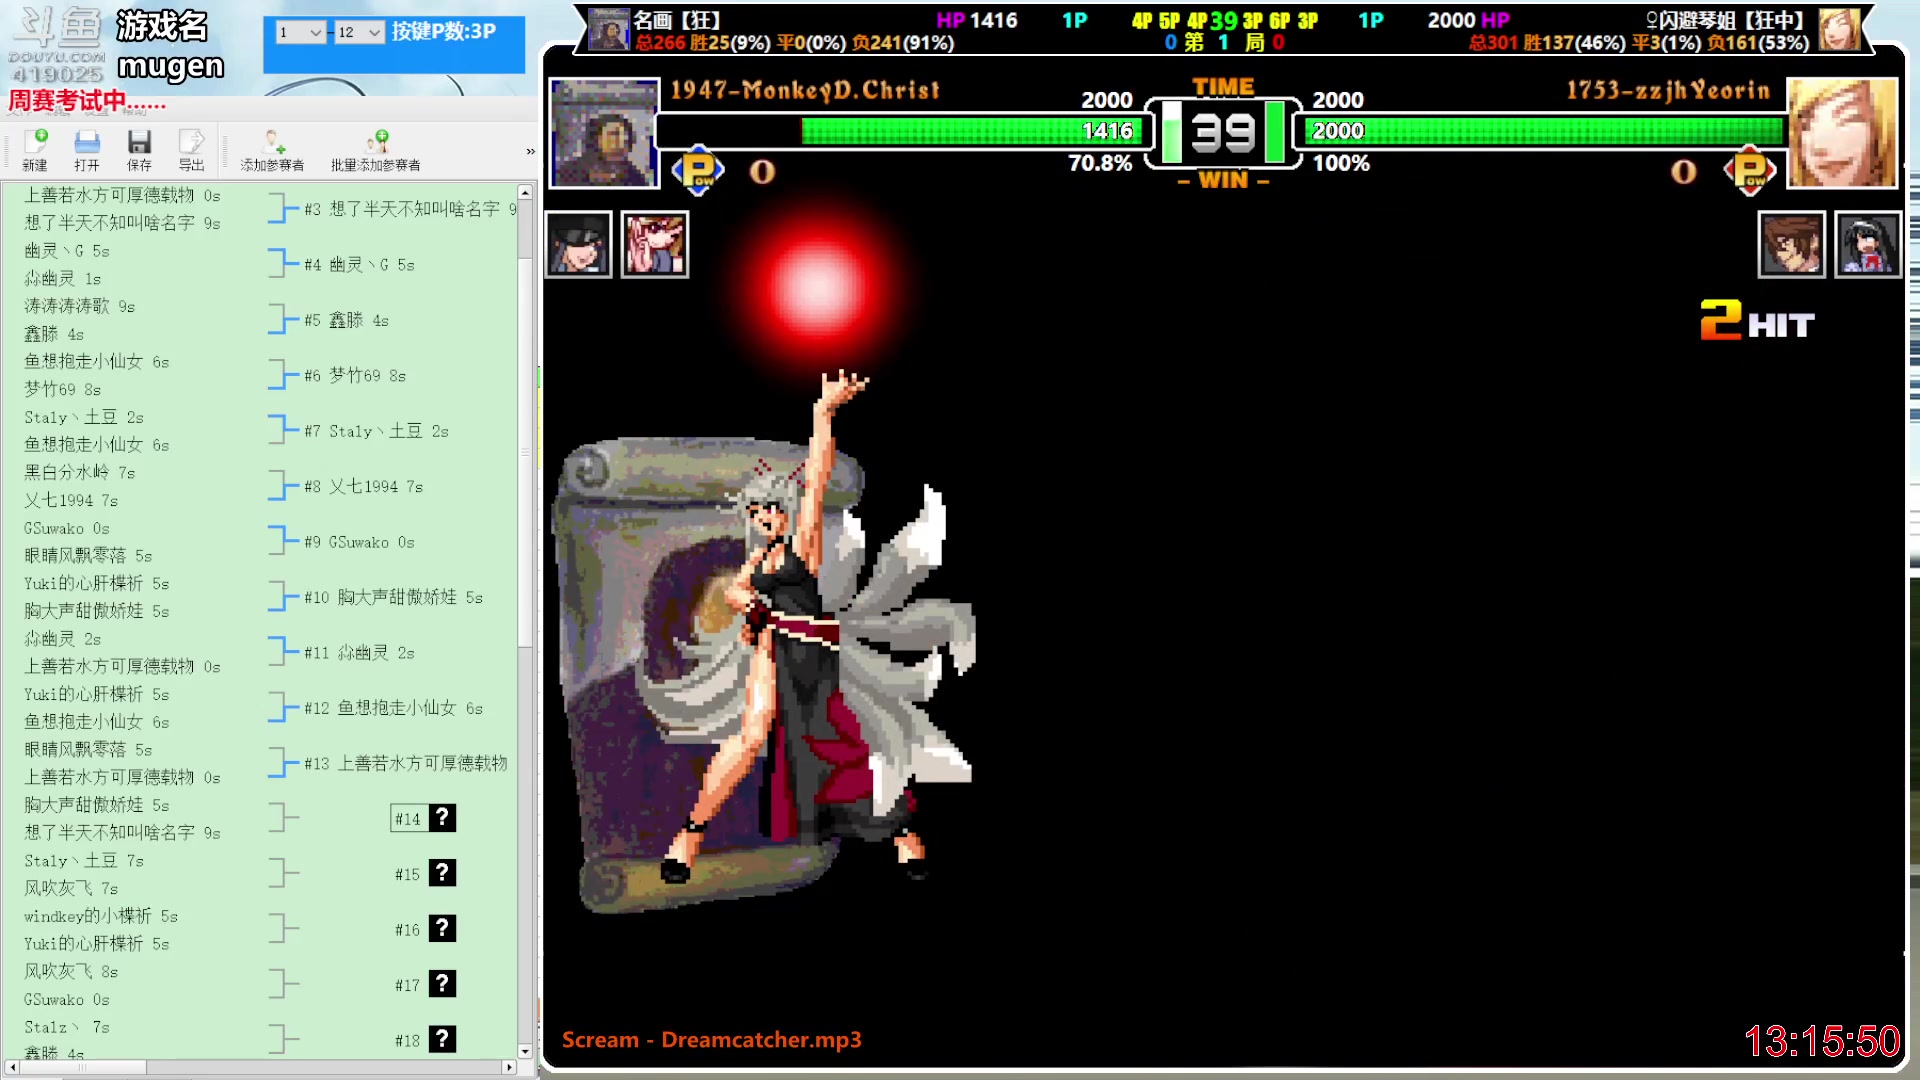Click the #14 bracket slot label
The image size is (1920, 1080).
point(408,819)
